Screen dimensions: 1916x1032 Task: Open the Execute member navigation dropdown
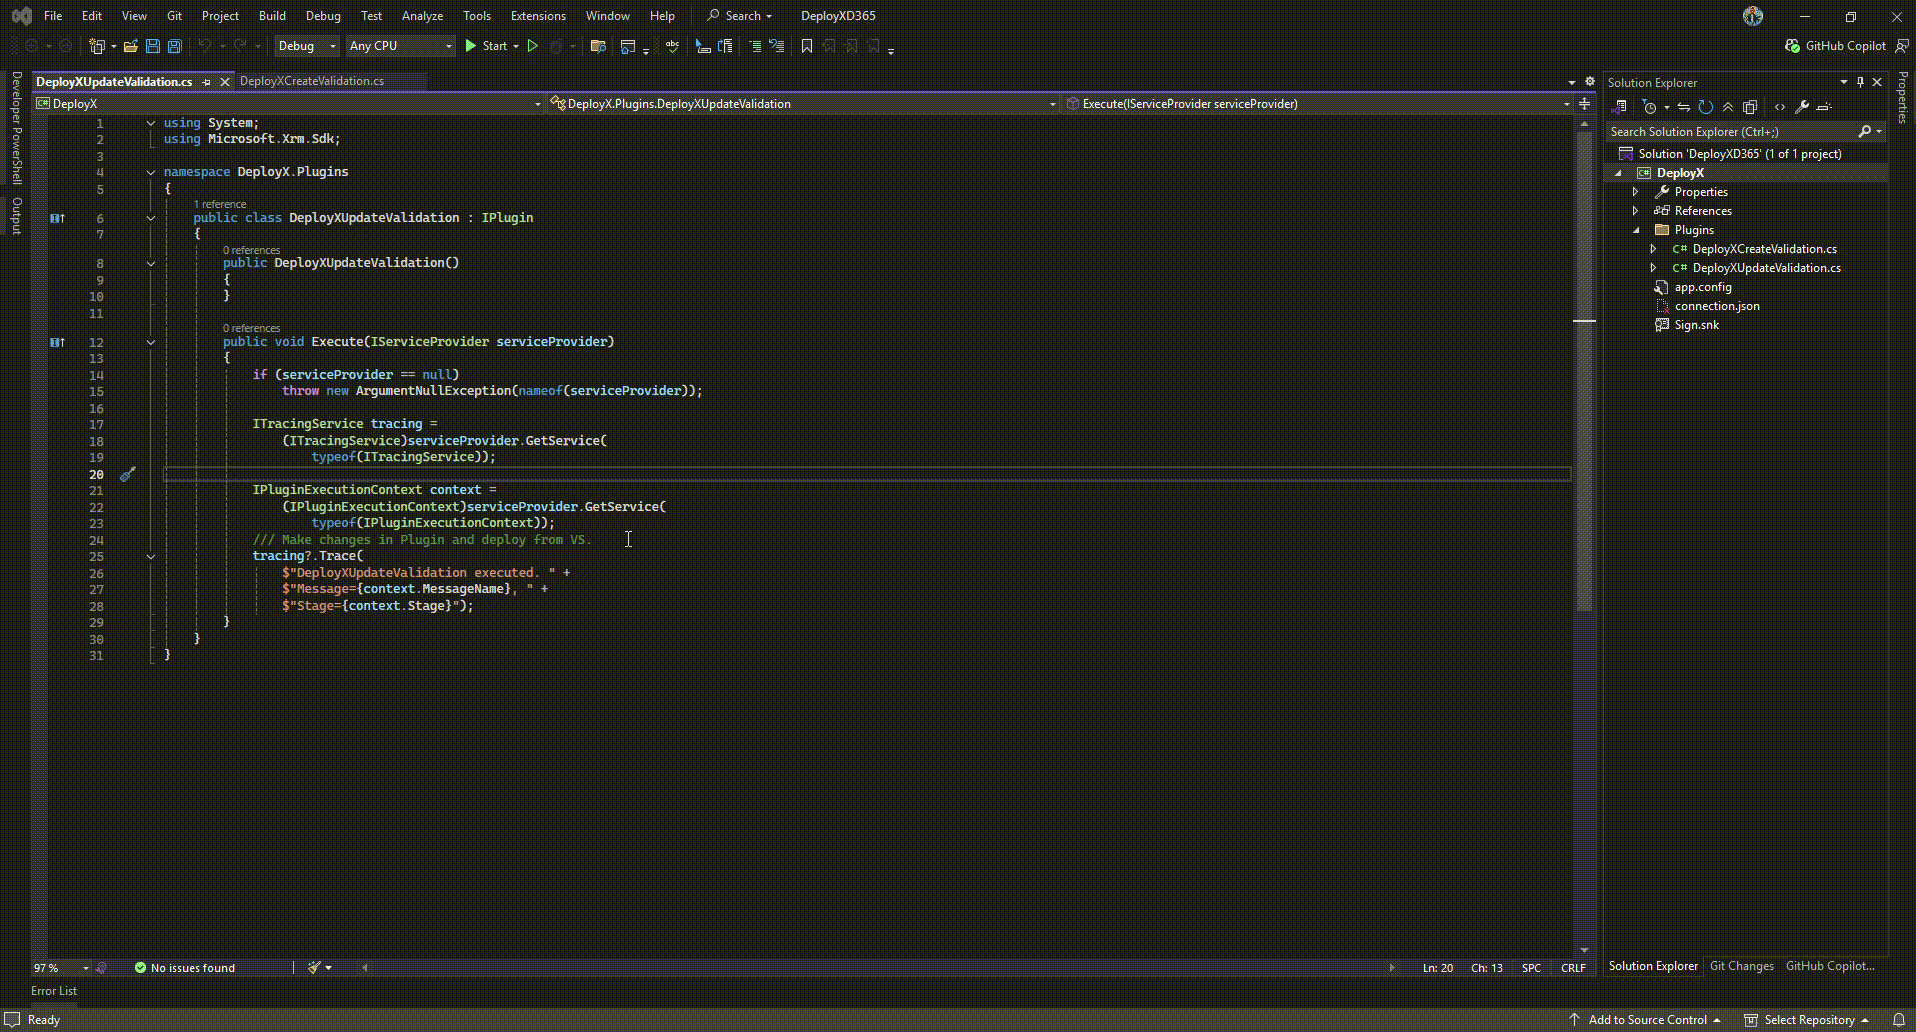(x=1318, y=104)
